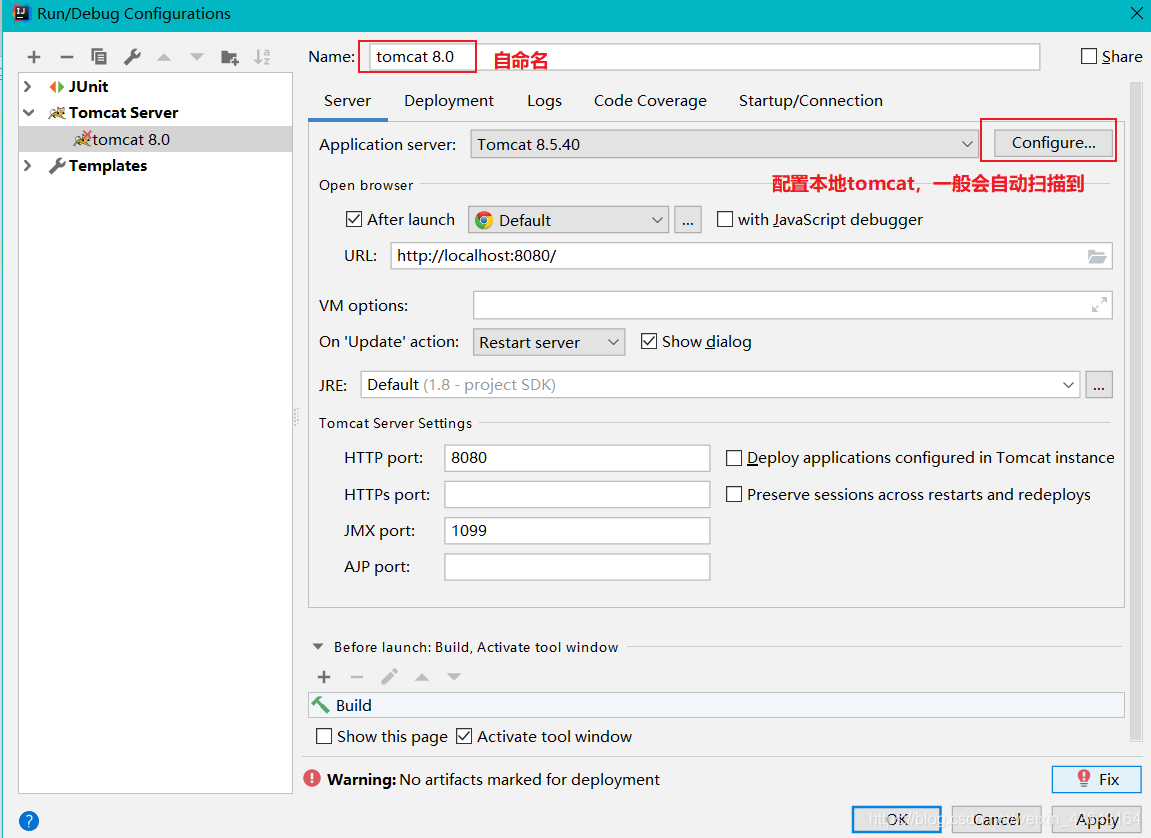The width and height of the screenshot is (1151, 838).
Task: Add a new run configuration with plus icon
Action: (x=34, y=57)
